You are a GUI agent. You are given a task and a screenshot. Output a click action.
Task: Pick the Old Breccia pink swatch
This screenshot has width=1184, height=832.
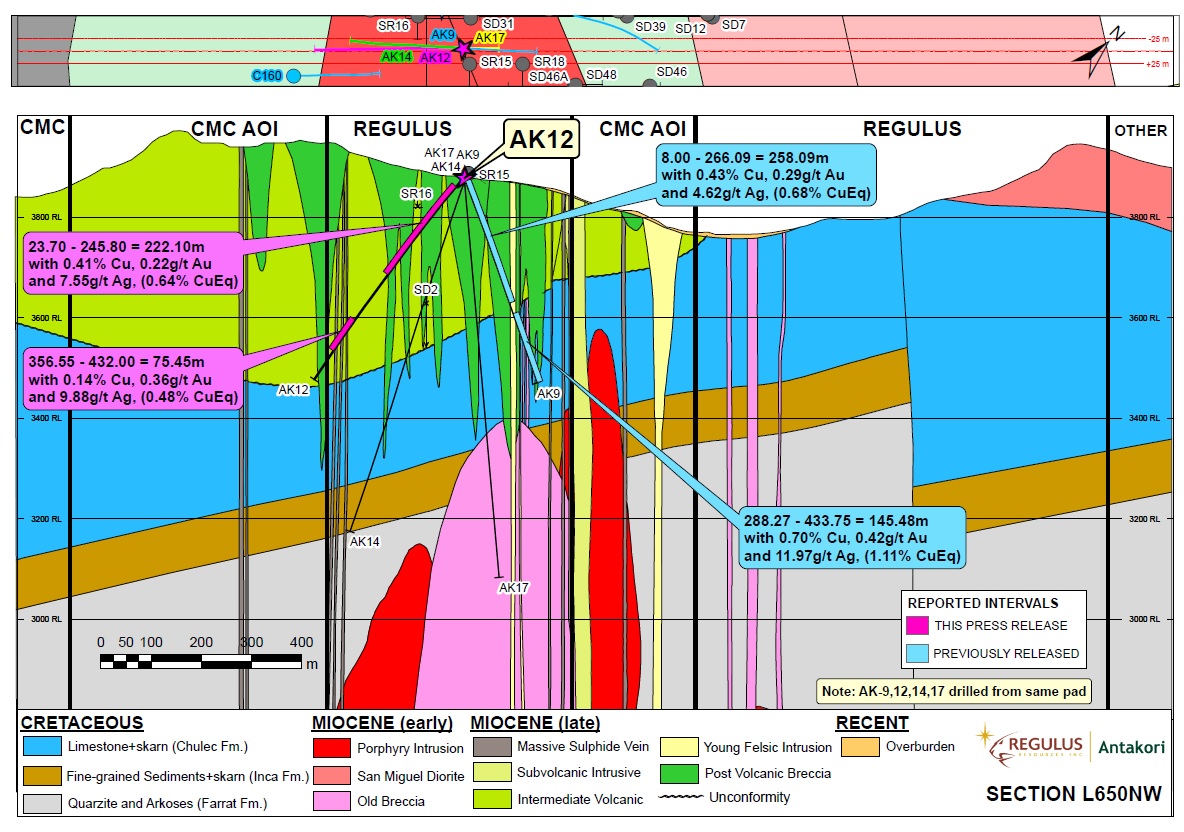332,801
